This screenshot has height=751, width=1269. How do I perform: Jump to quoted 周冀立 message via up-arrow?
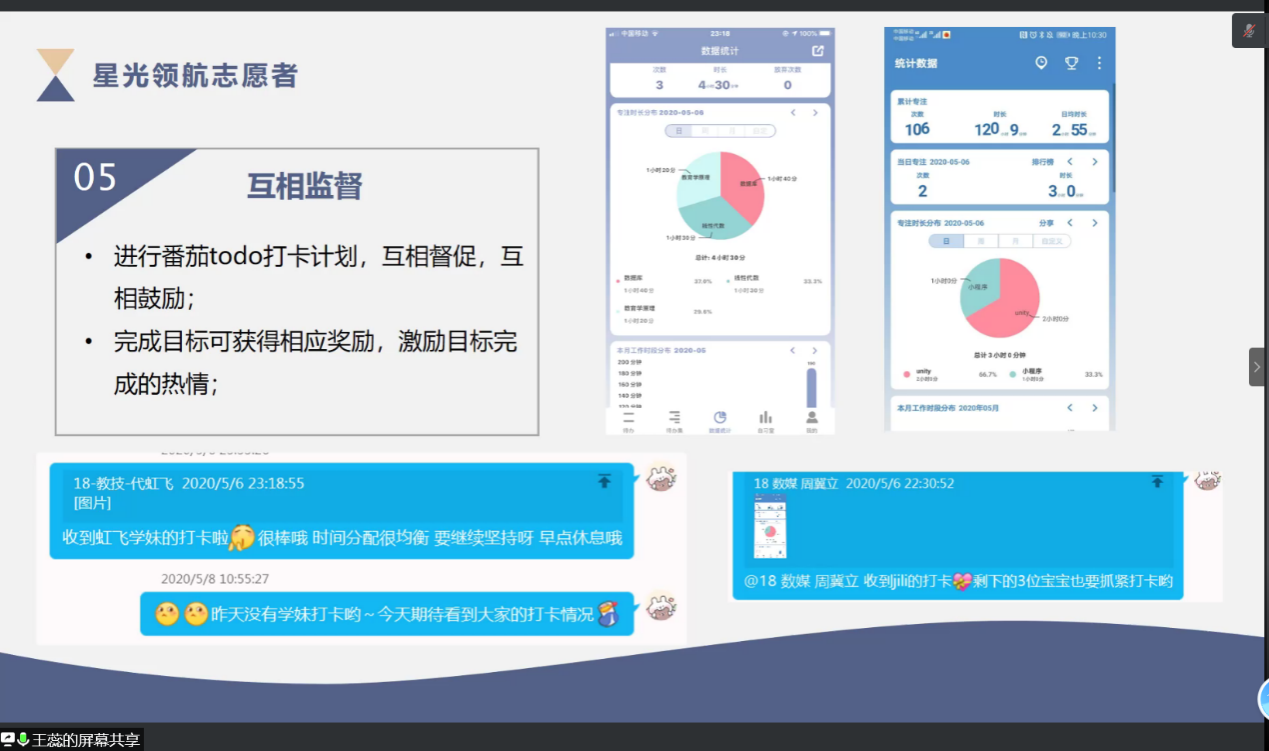click(x=1157, y=481)
